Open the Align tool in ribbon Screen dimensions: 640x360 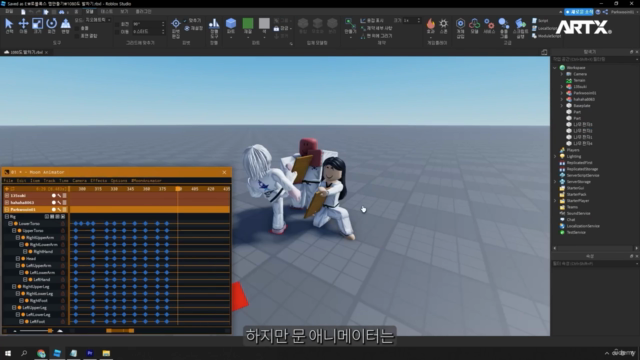pos(213,27)
